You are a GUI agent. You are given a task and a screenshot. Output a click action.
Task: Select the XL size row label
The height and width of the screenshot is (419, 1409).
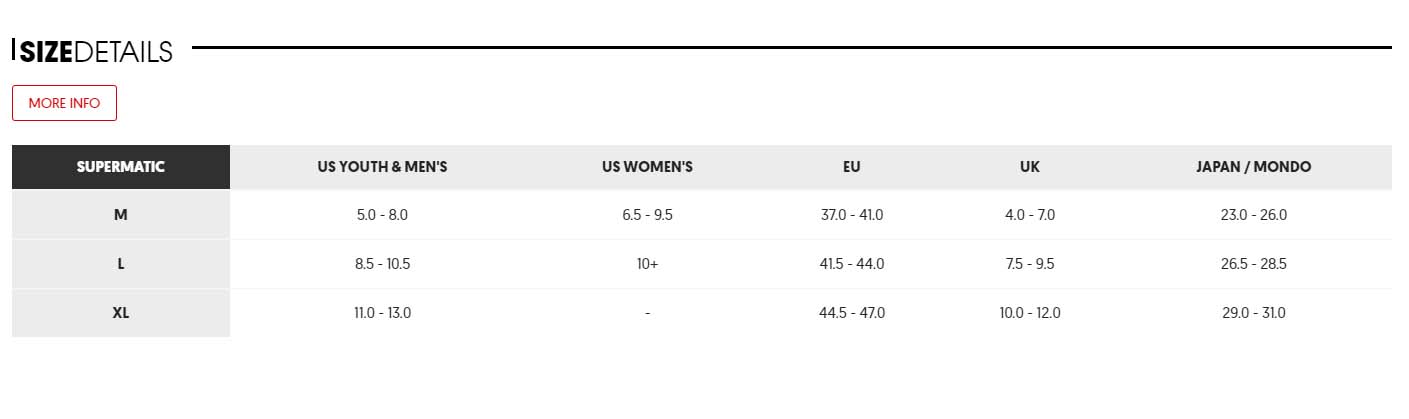(121, 313)
